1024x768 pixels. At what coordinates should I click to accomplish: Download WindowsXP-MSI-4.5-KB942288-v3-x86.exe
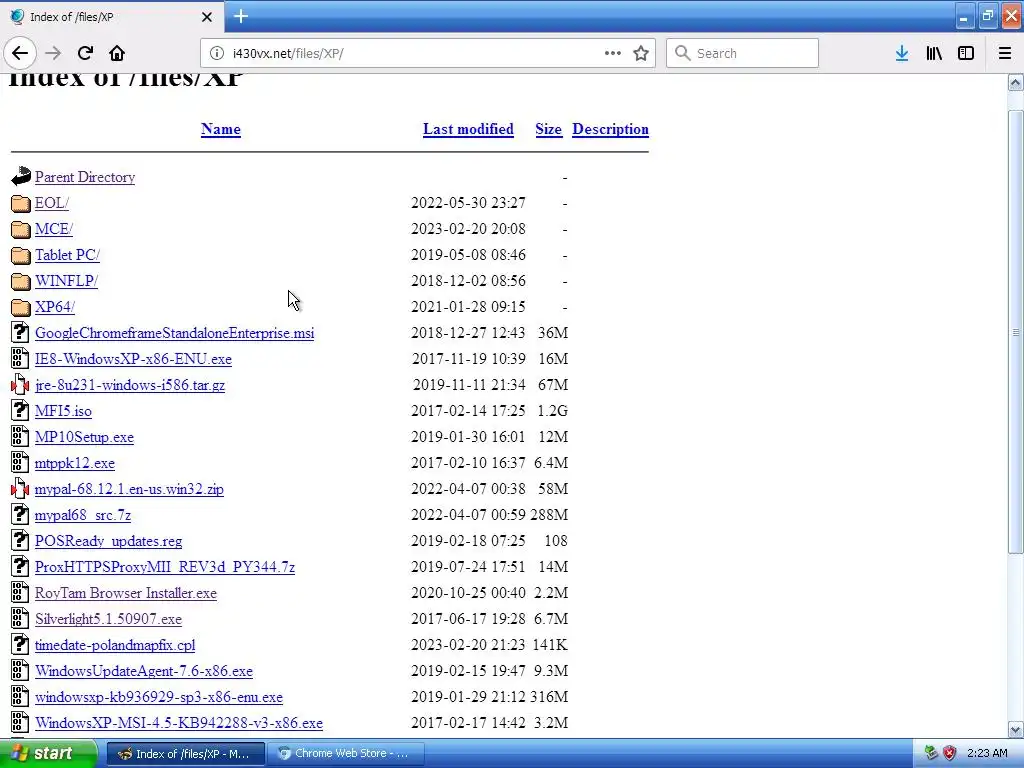click(x=179, y=723)
